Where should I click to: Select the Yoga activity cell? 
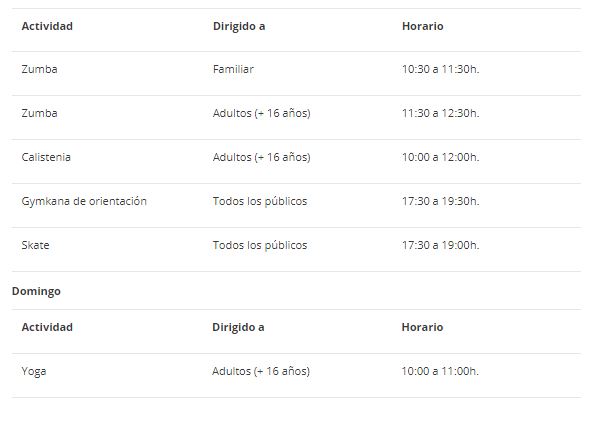(x=34, y=371)
